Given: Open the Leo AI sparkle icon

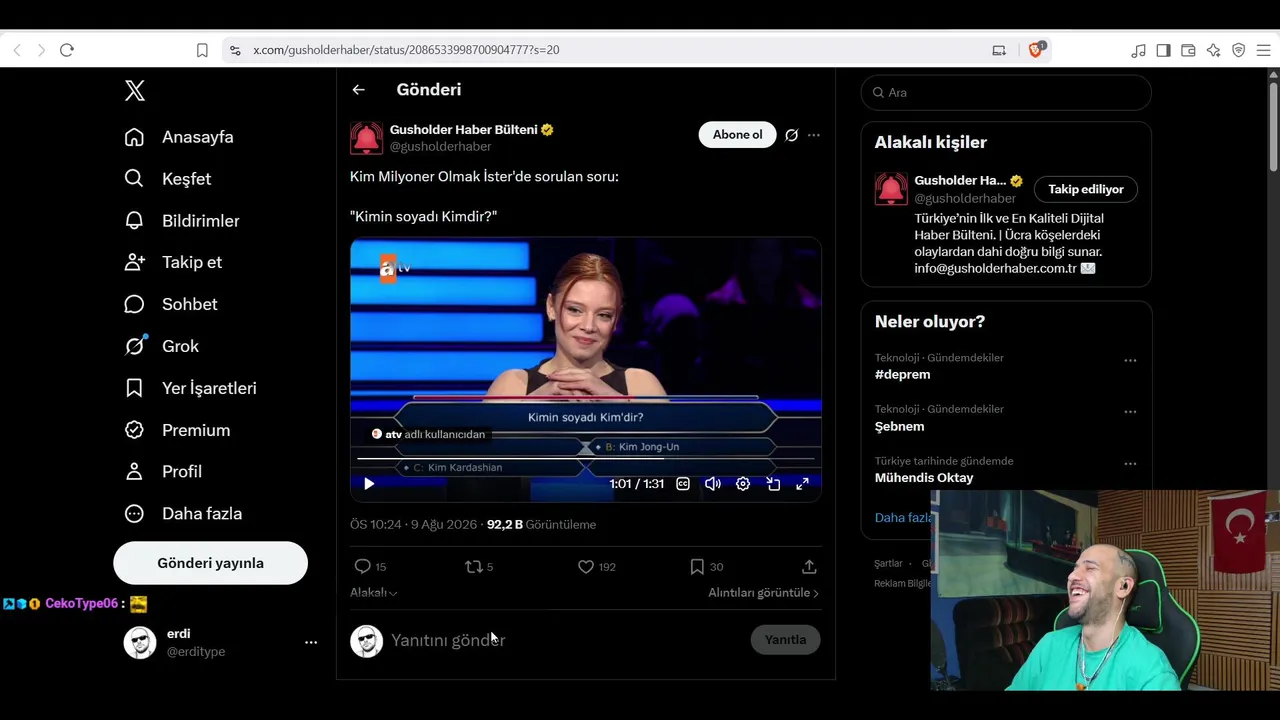Looking at the screenshot, I should (x=1213, y=50).
